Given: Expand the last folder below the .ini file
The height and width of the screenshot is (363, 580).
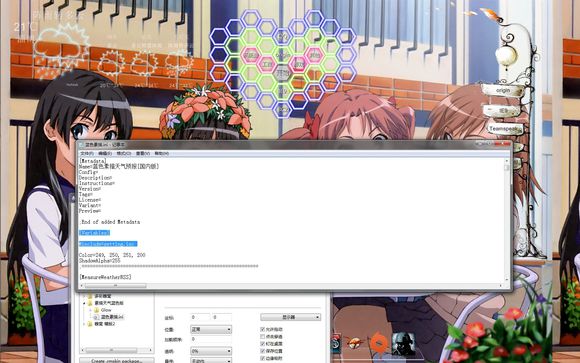Looking at the screenshot, I should [x=85, y=324].
